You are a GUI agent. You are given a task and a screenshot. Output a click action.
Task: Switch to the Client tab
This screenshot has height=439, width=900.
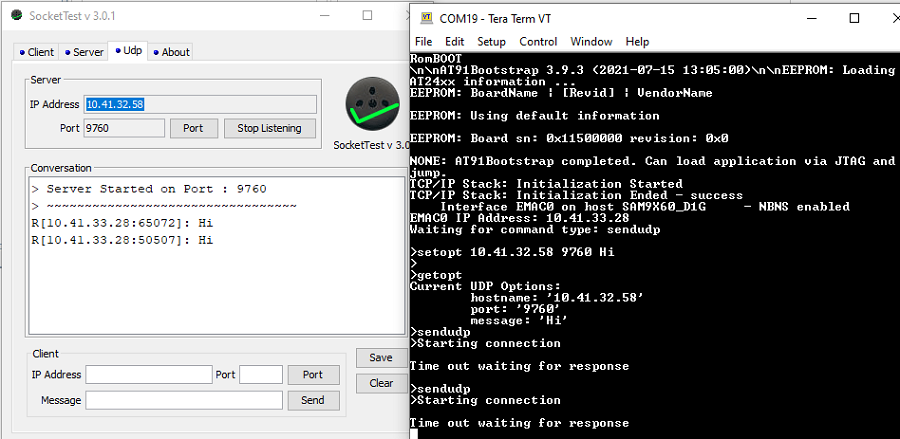click(x=37, y=52)
